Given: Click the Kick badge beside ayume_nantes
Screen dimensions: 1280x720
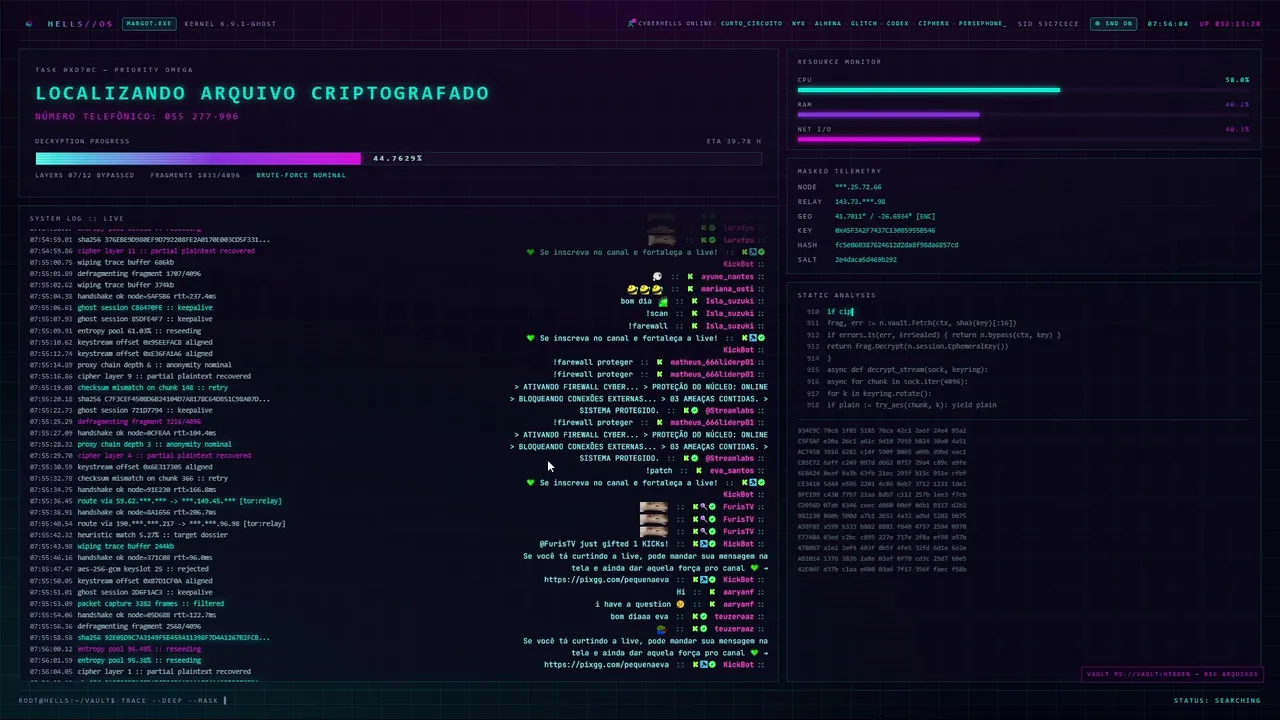Looking at the screenshot, I should (688, 277).
